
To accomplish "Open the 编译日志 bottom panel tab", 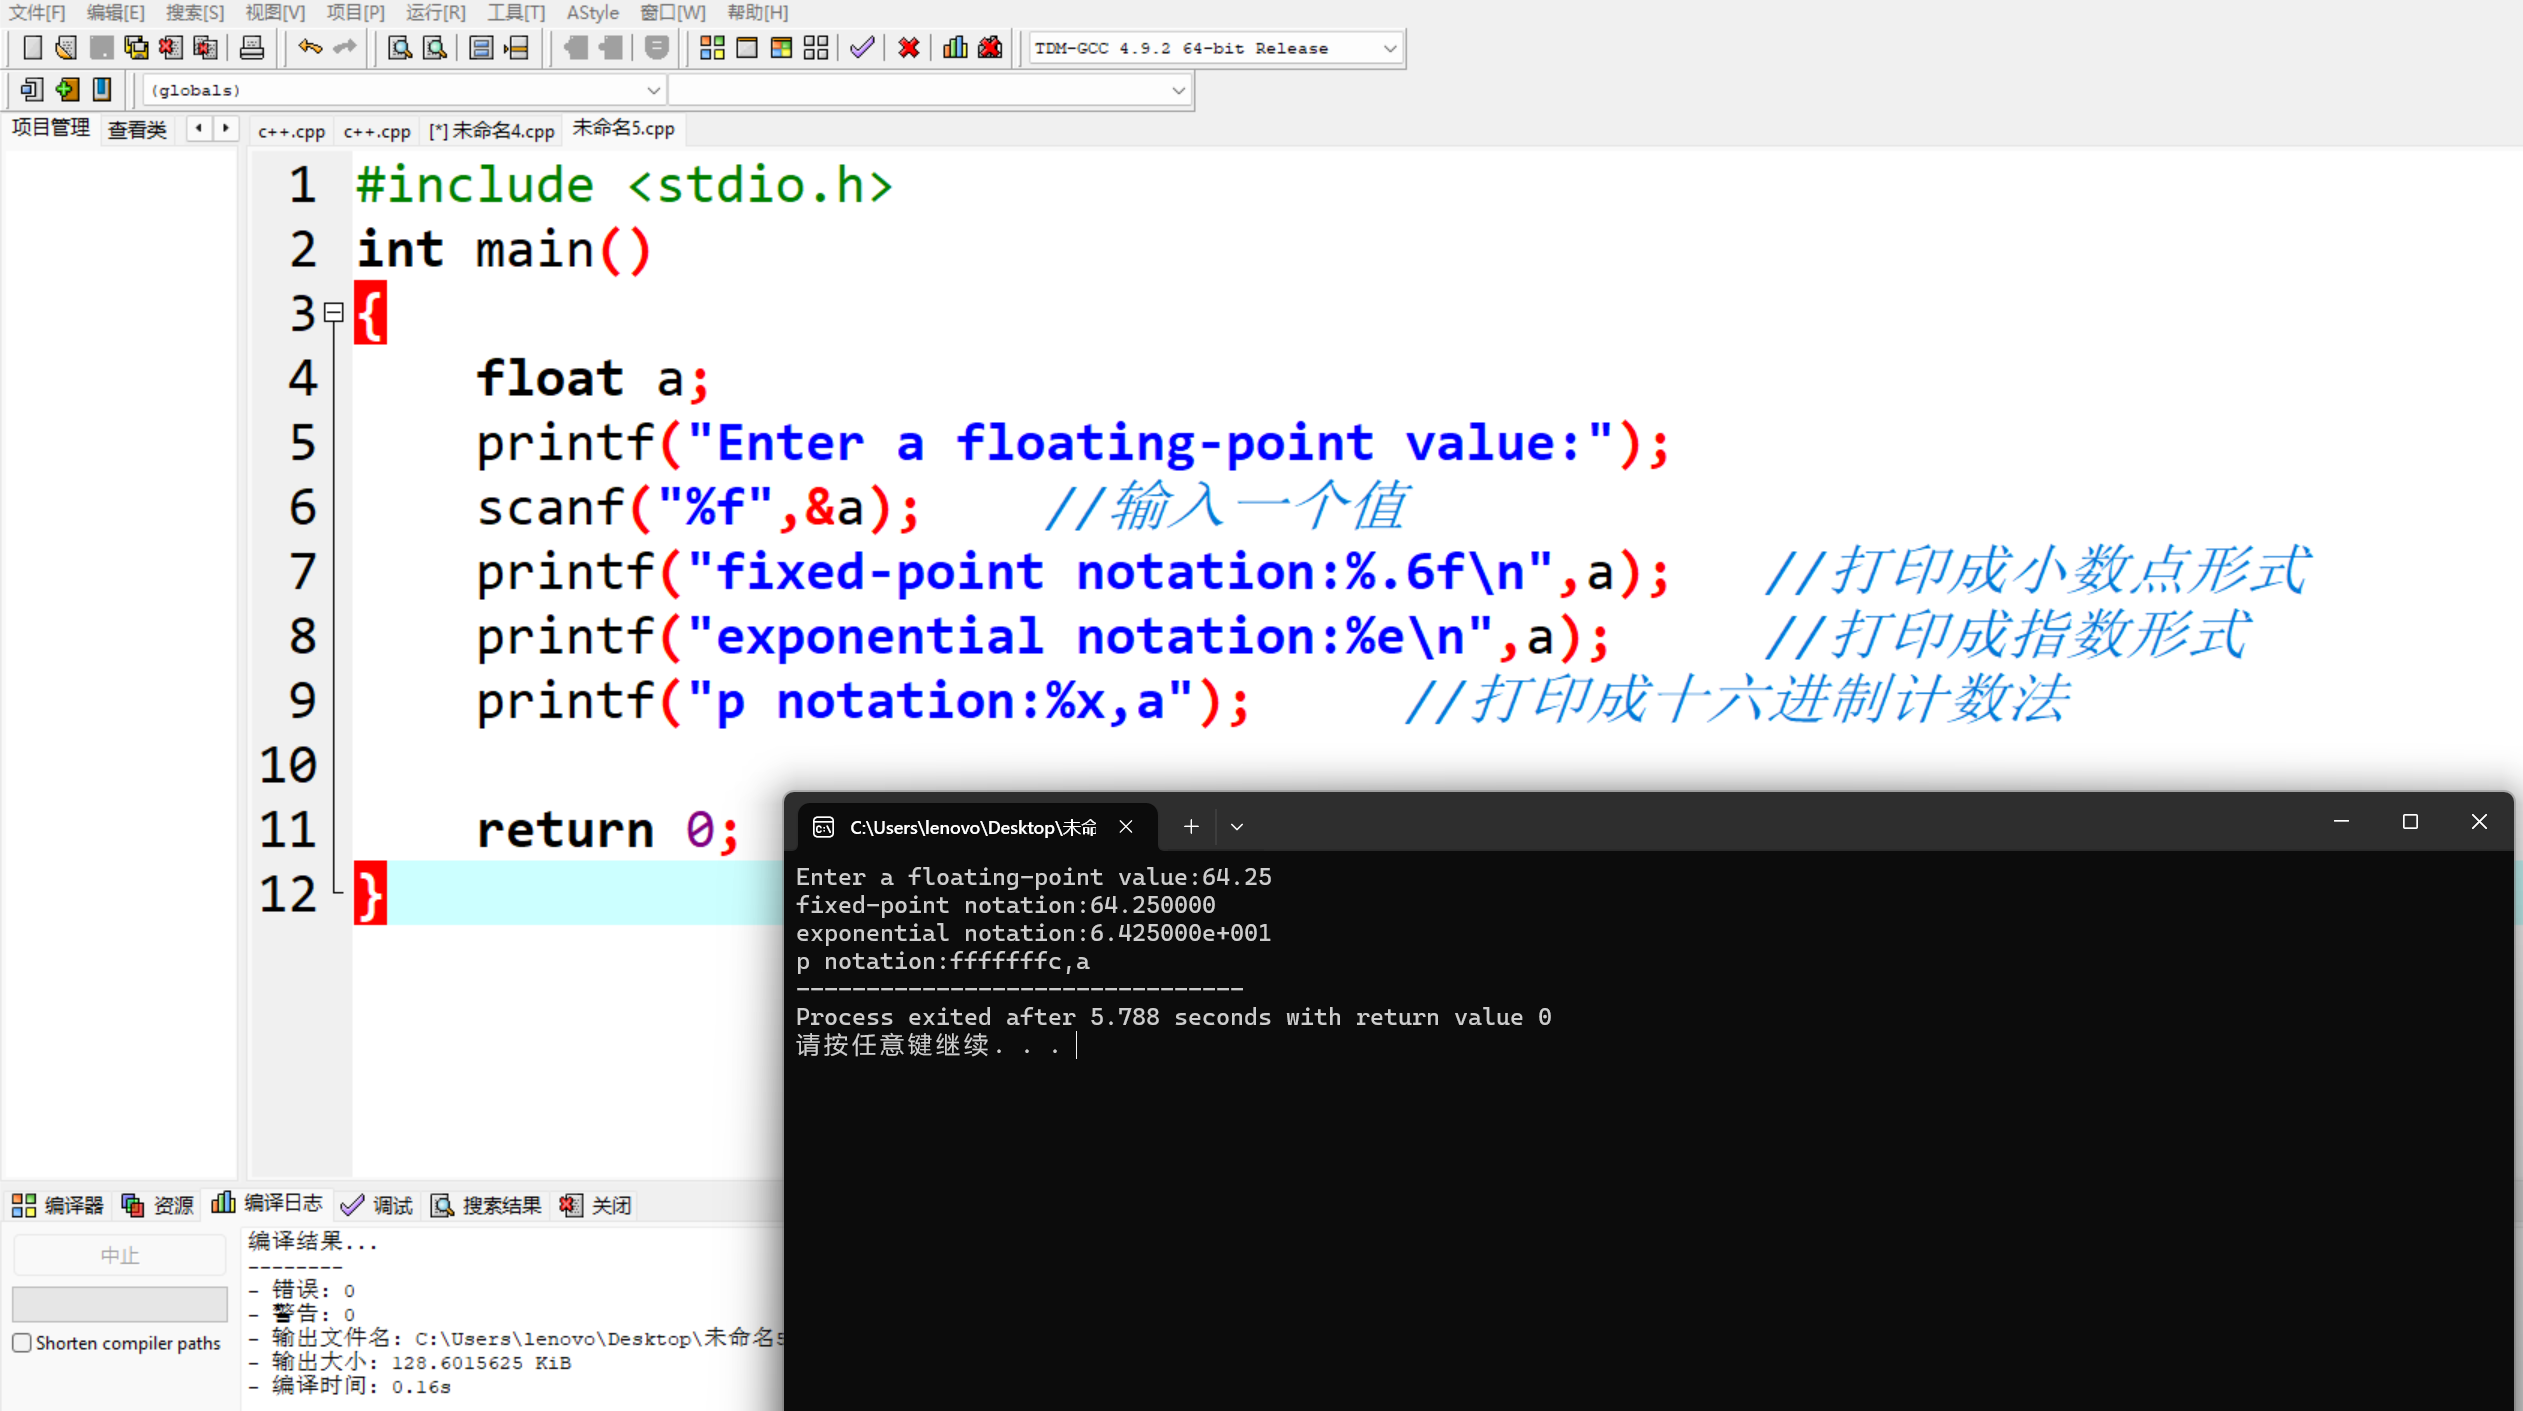I will (268, 1203).
